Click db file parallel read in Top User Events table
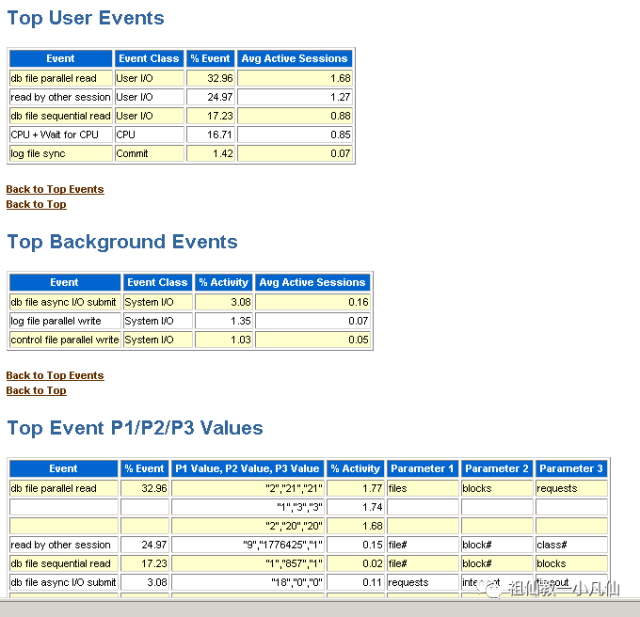Viewport: 640px width, 617px height. click(x=61, y=78)
